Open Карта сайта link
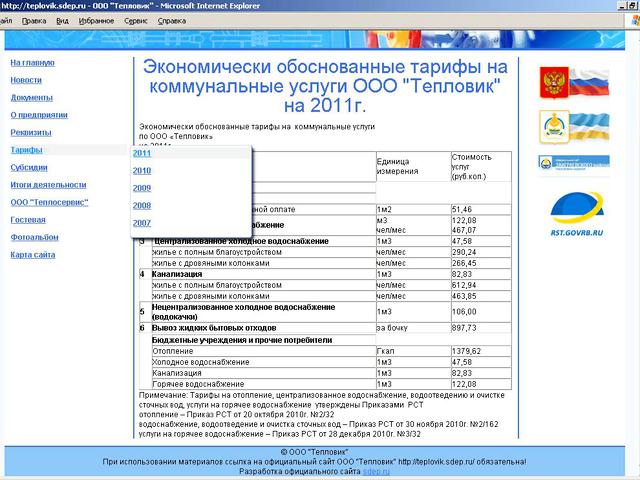Image resolution: width=640 pixels, height=480 pixels. [x=33, y=255]
